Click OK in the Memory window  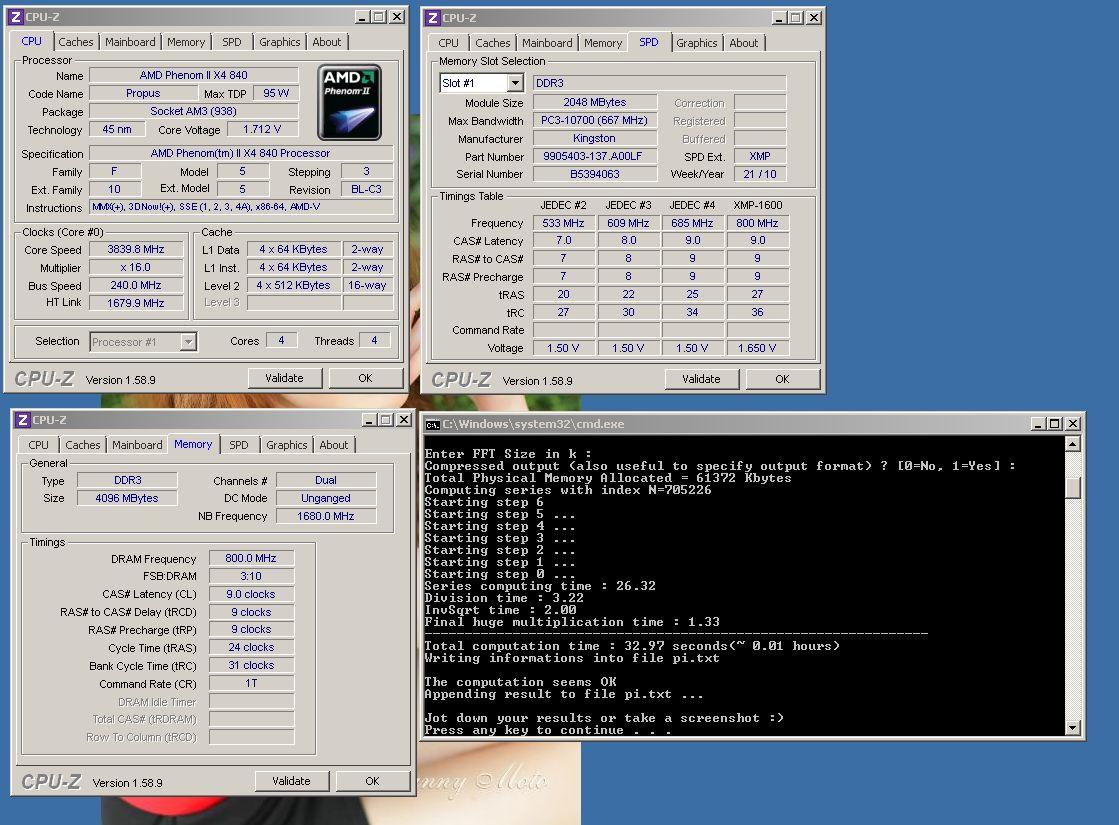click(x=373, y=781)
